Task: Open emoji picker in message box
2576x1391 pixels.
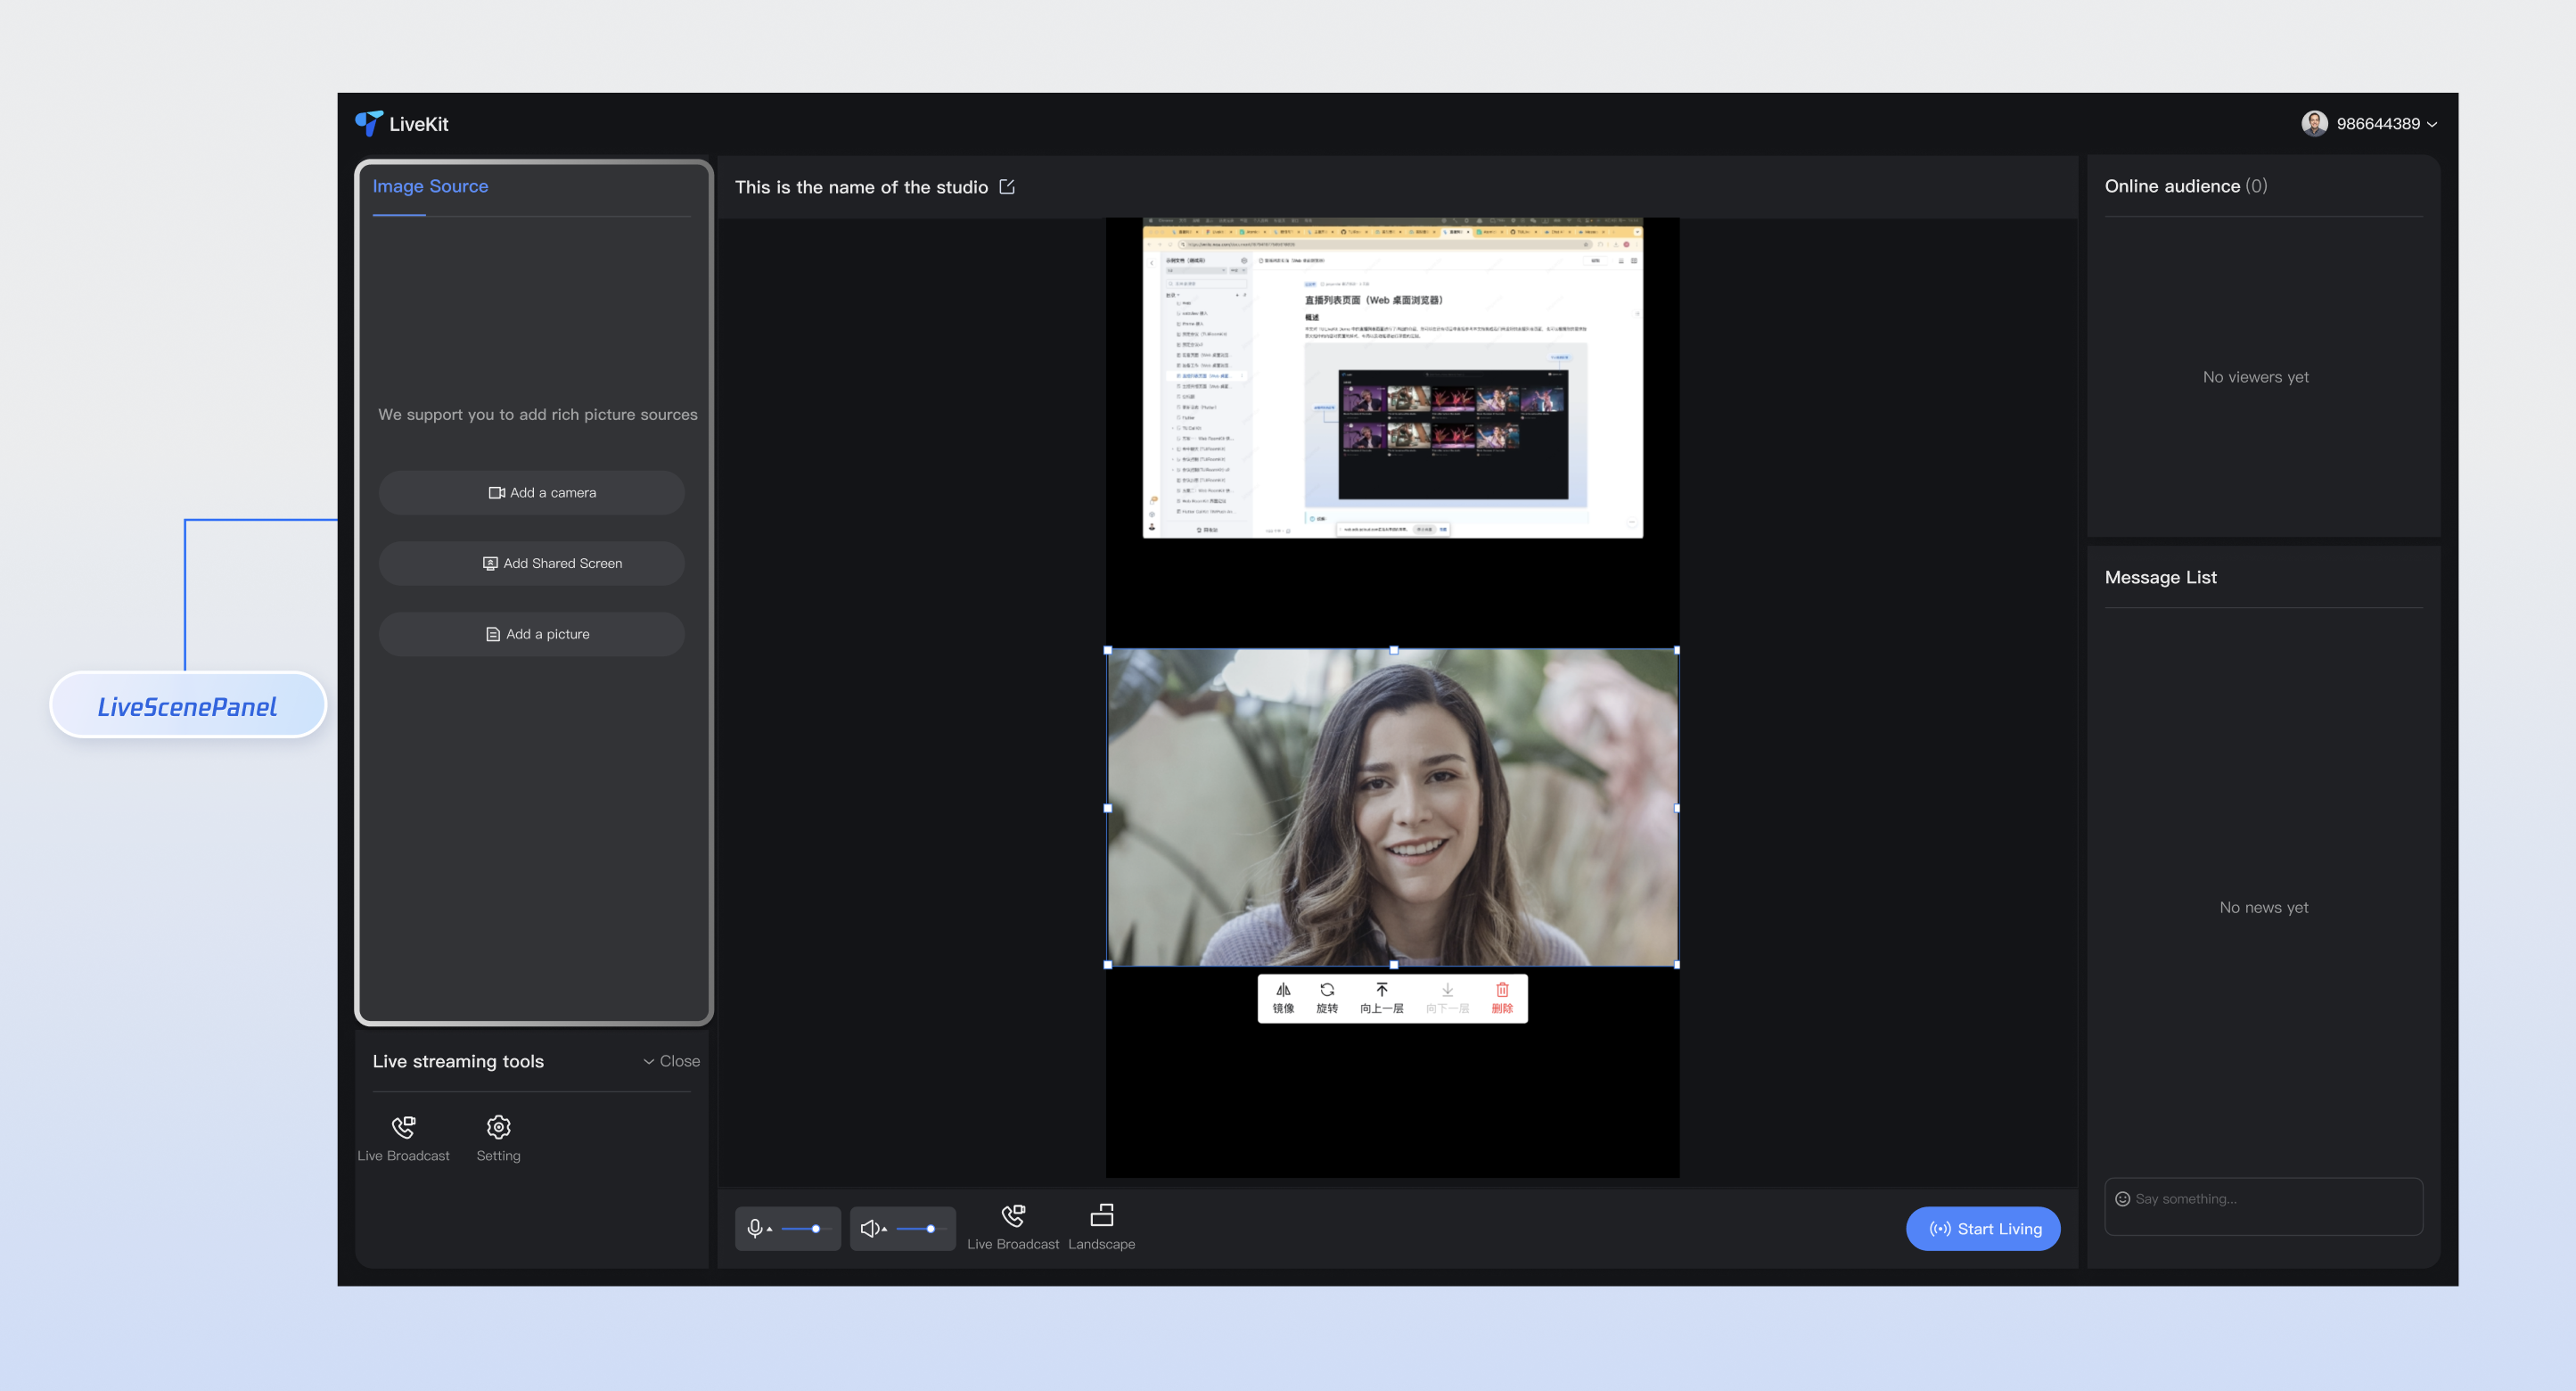Action: coord(2122,1198)
